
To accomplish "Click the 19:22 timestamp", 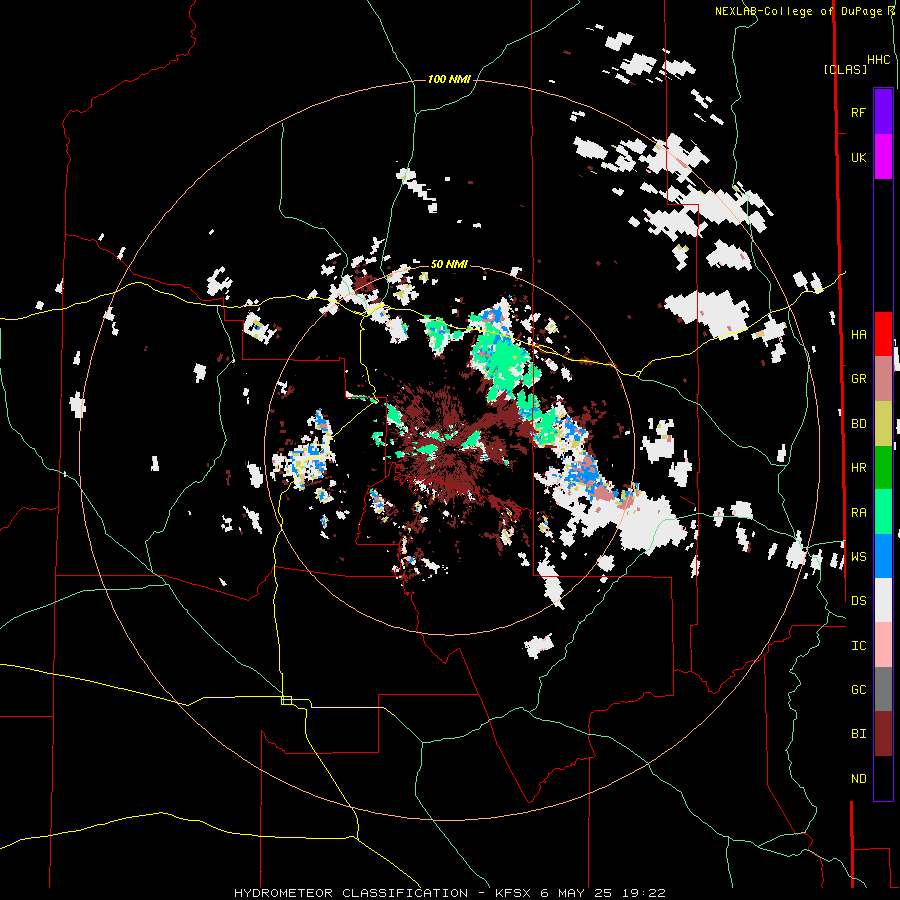I will tap(646, 893).
